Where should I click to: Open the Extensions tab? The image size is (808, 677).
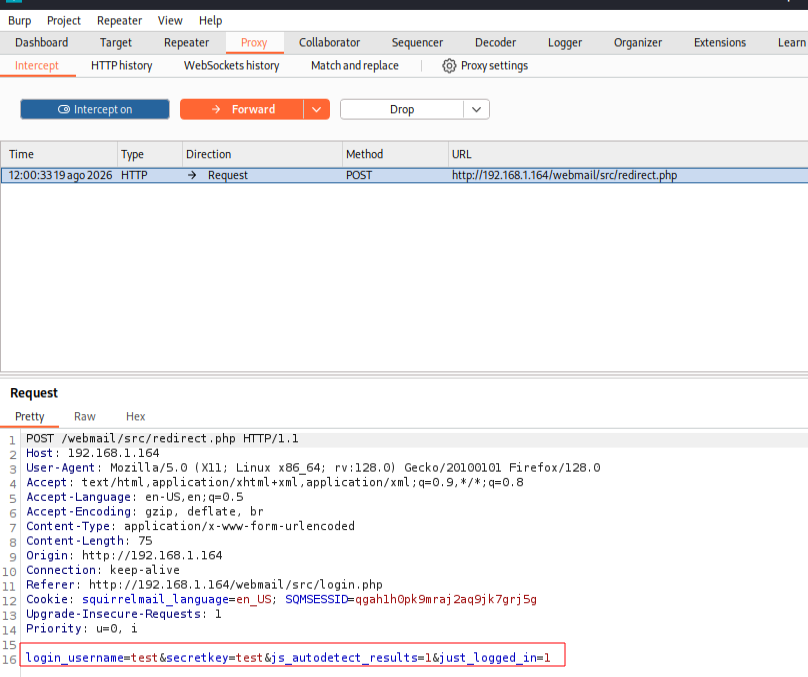click(720, 43)
